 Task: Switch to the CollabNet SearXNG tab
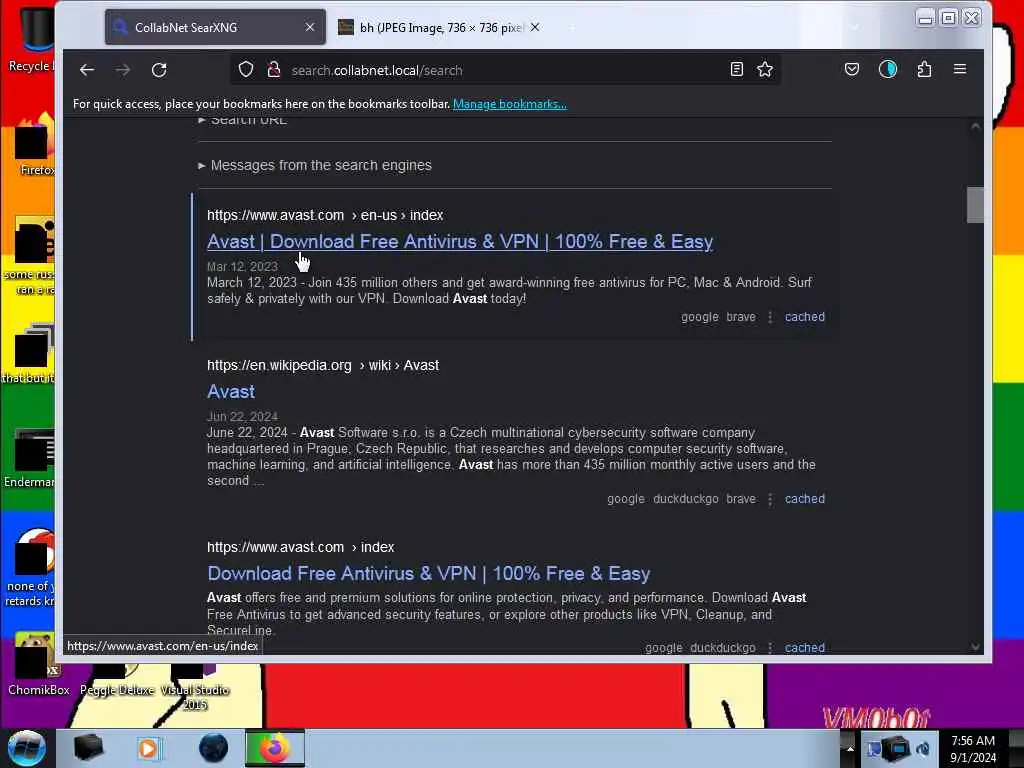pyautogui.click(x=215, y=27)
